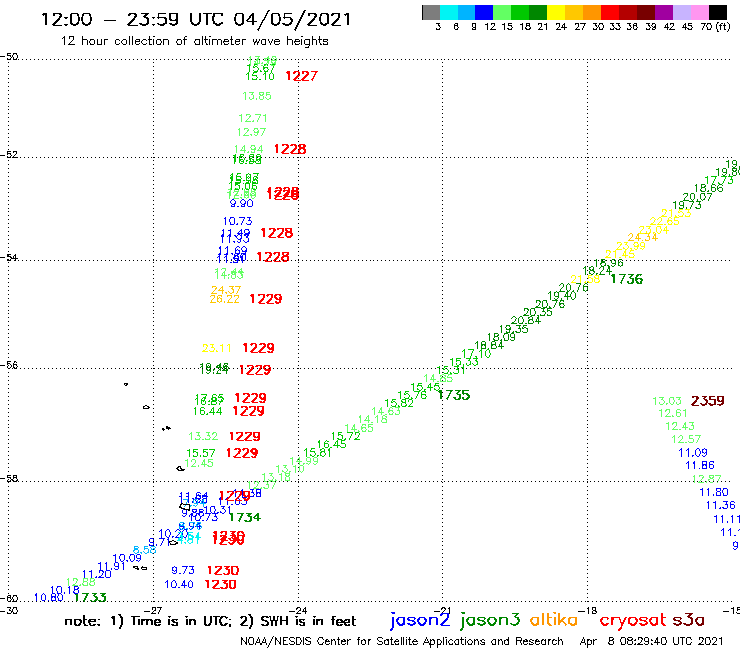740x650 pixels.
Task: Click the wave height value '14.94'
Action: click(248, 149)
